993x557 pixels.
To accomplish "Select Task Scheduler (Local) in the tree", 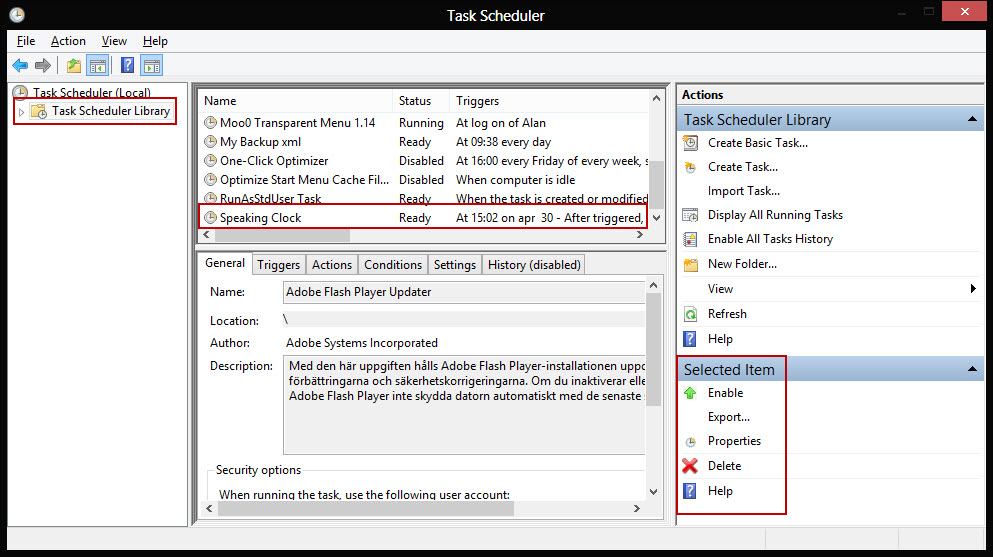I will coord(92,93).
